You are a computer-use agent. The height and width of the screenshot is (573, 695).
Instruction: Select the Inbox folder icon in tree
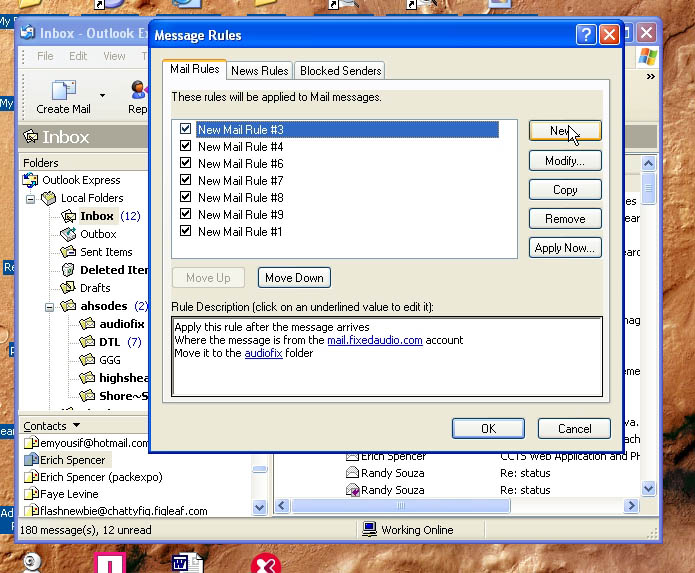coord(68,216)
